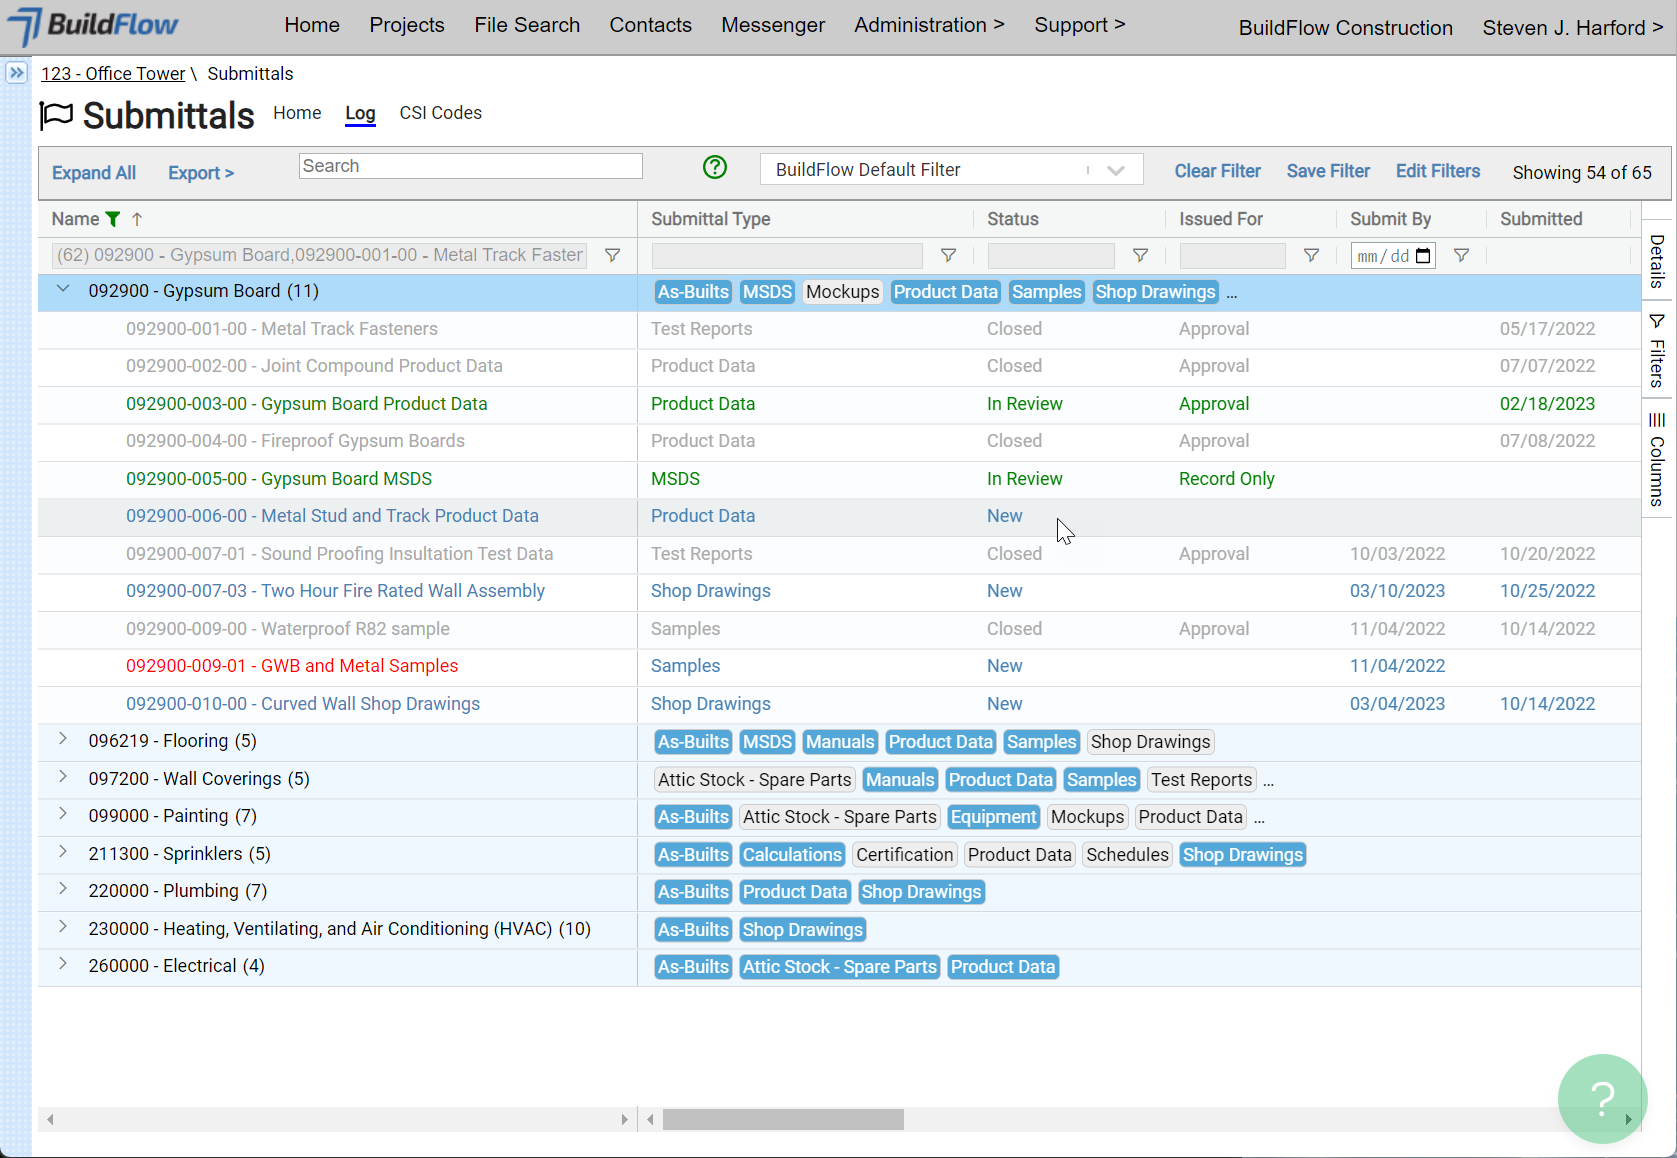Click the BuildFlow logo
Viewport: 1677px width, 1158px height.
point(93,26)
